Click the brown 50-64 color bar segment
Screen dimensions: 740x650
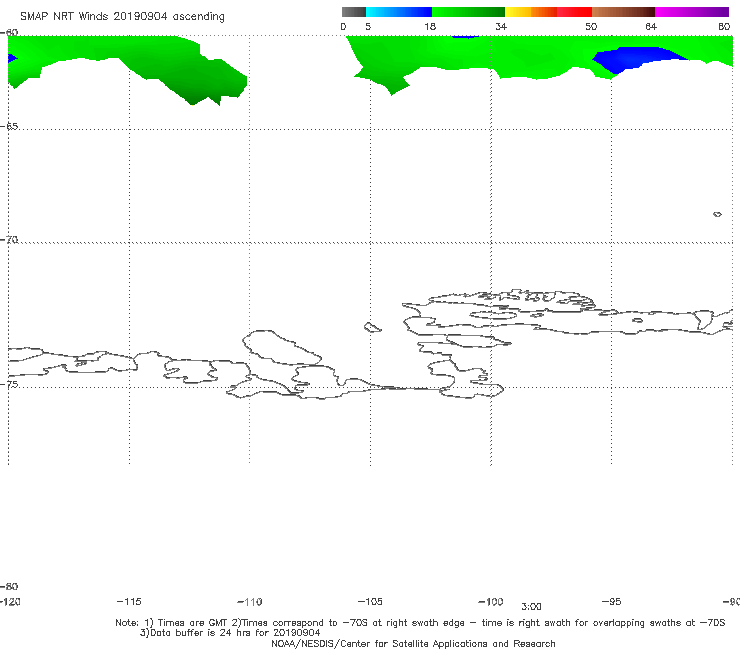623,12
